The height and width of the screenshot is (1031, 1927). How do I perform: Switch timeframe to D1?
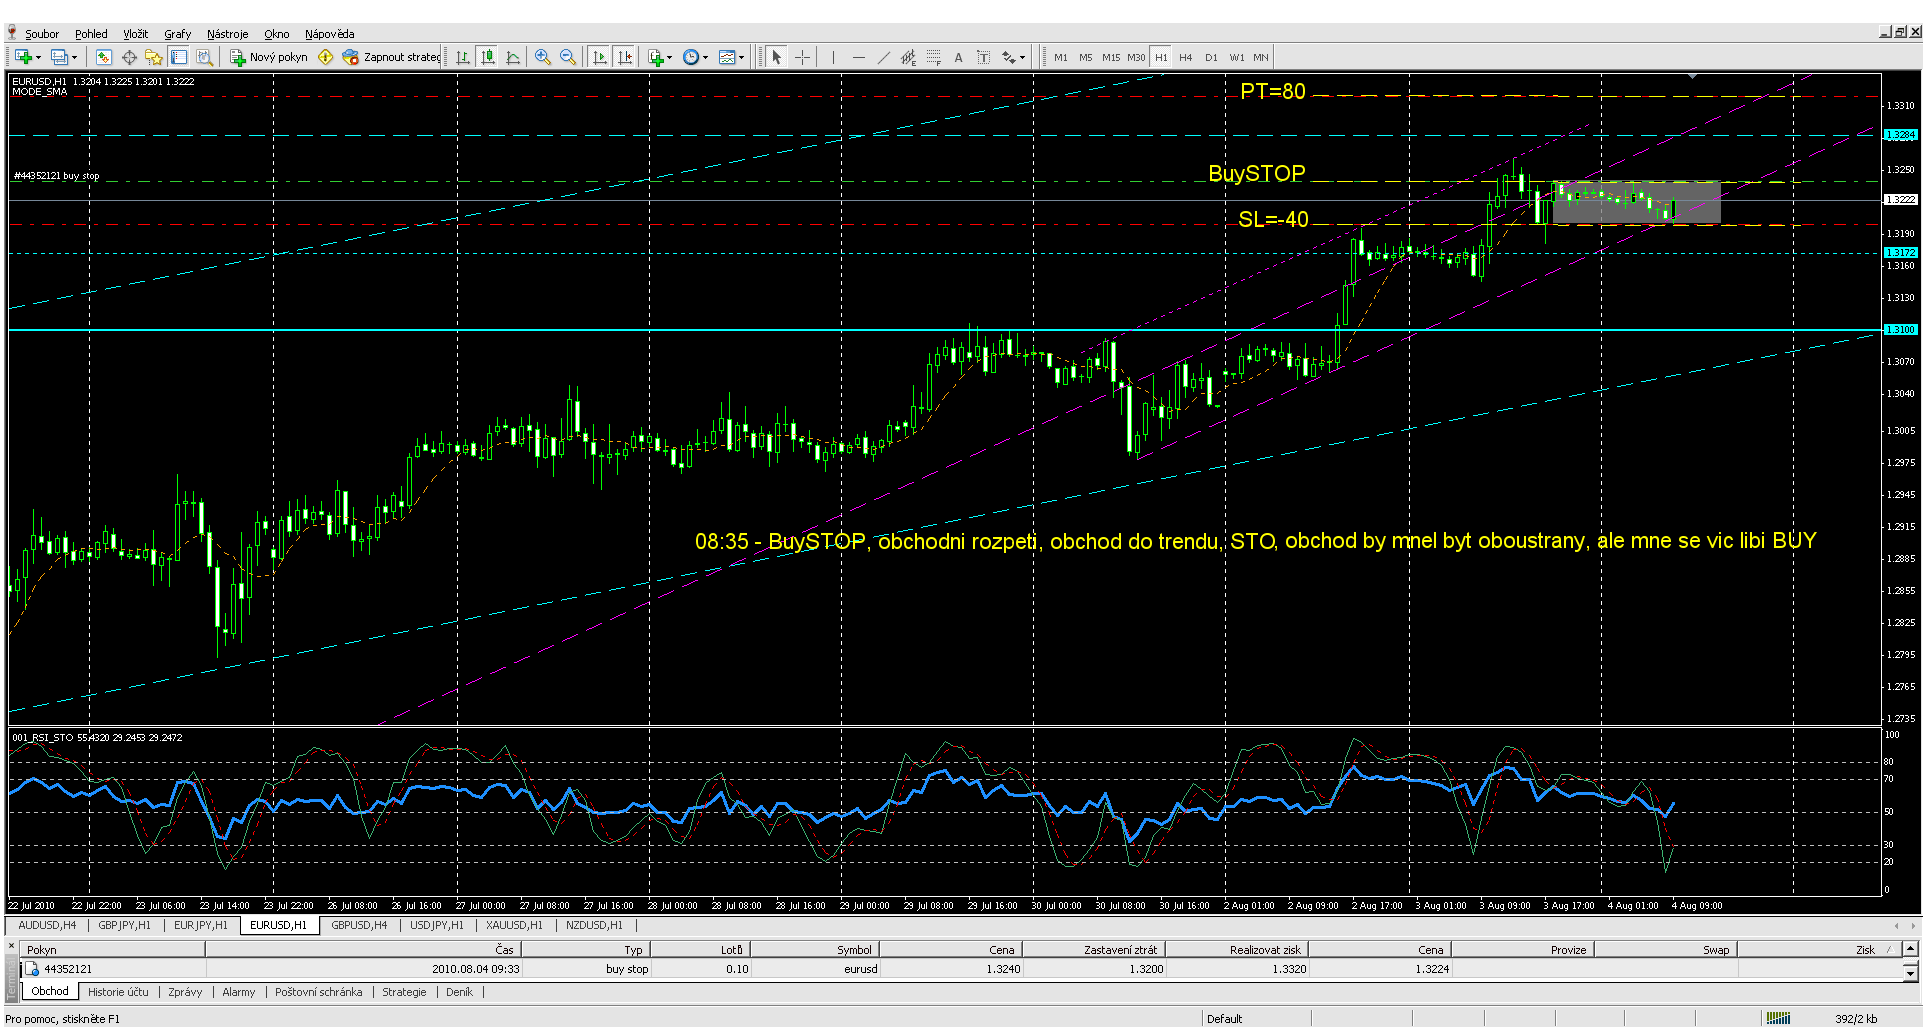[1211, 57]
